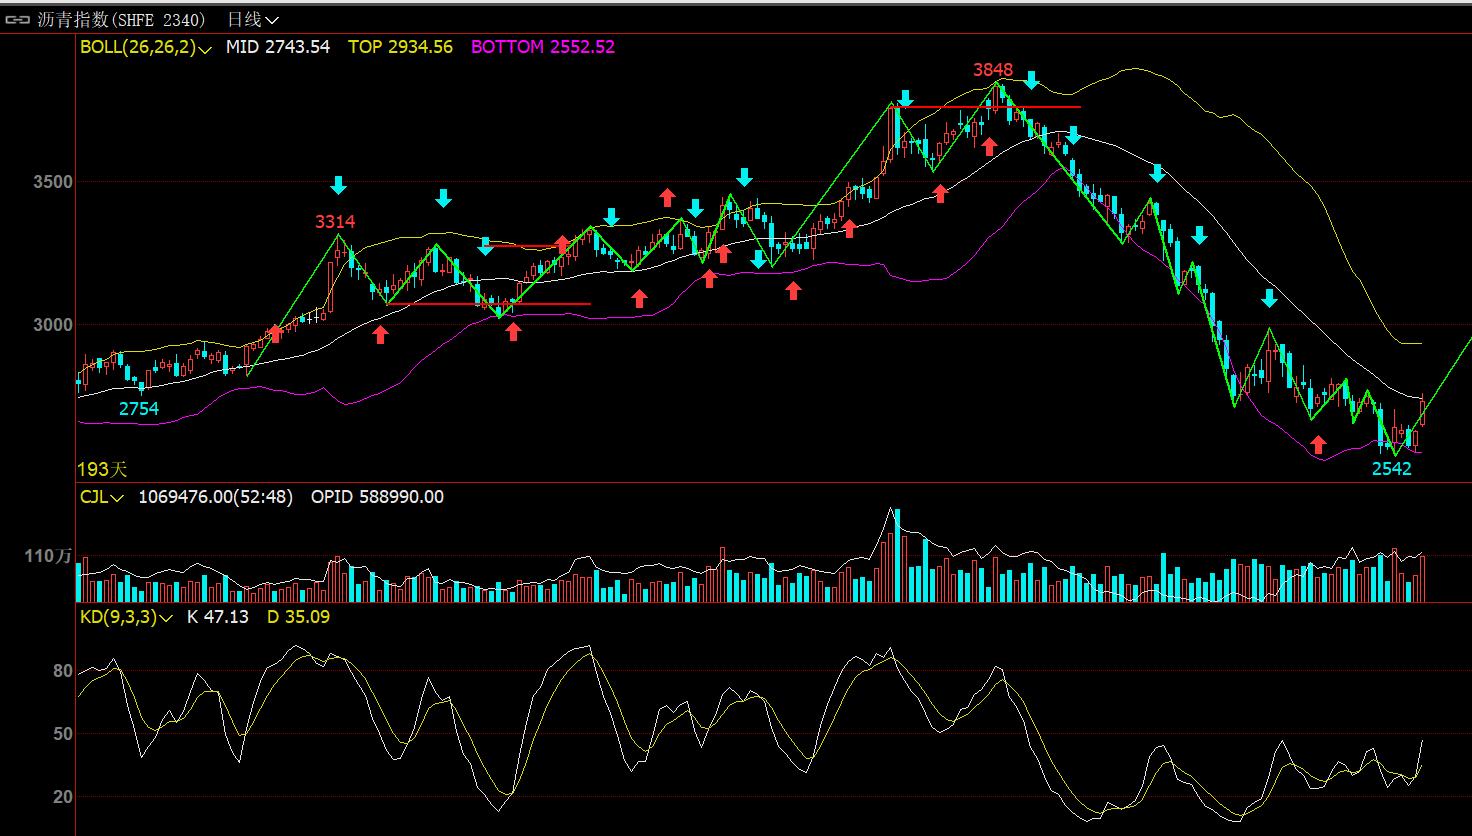
Task: Click the MID 2743.54 Bollinger value
Action: (x=278, y=47)
